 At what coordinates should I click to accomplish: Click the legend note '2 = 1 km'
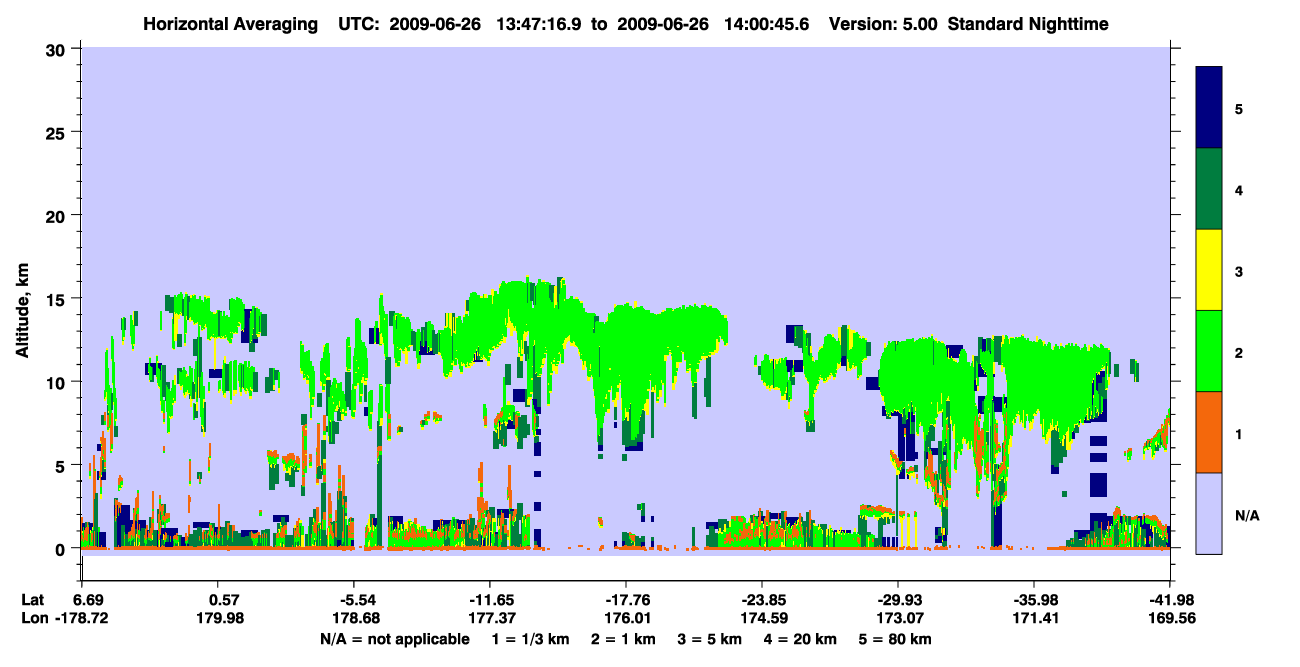(x=623, y=639)
